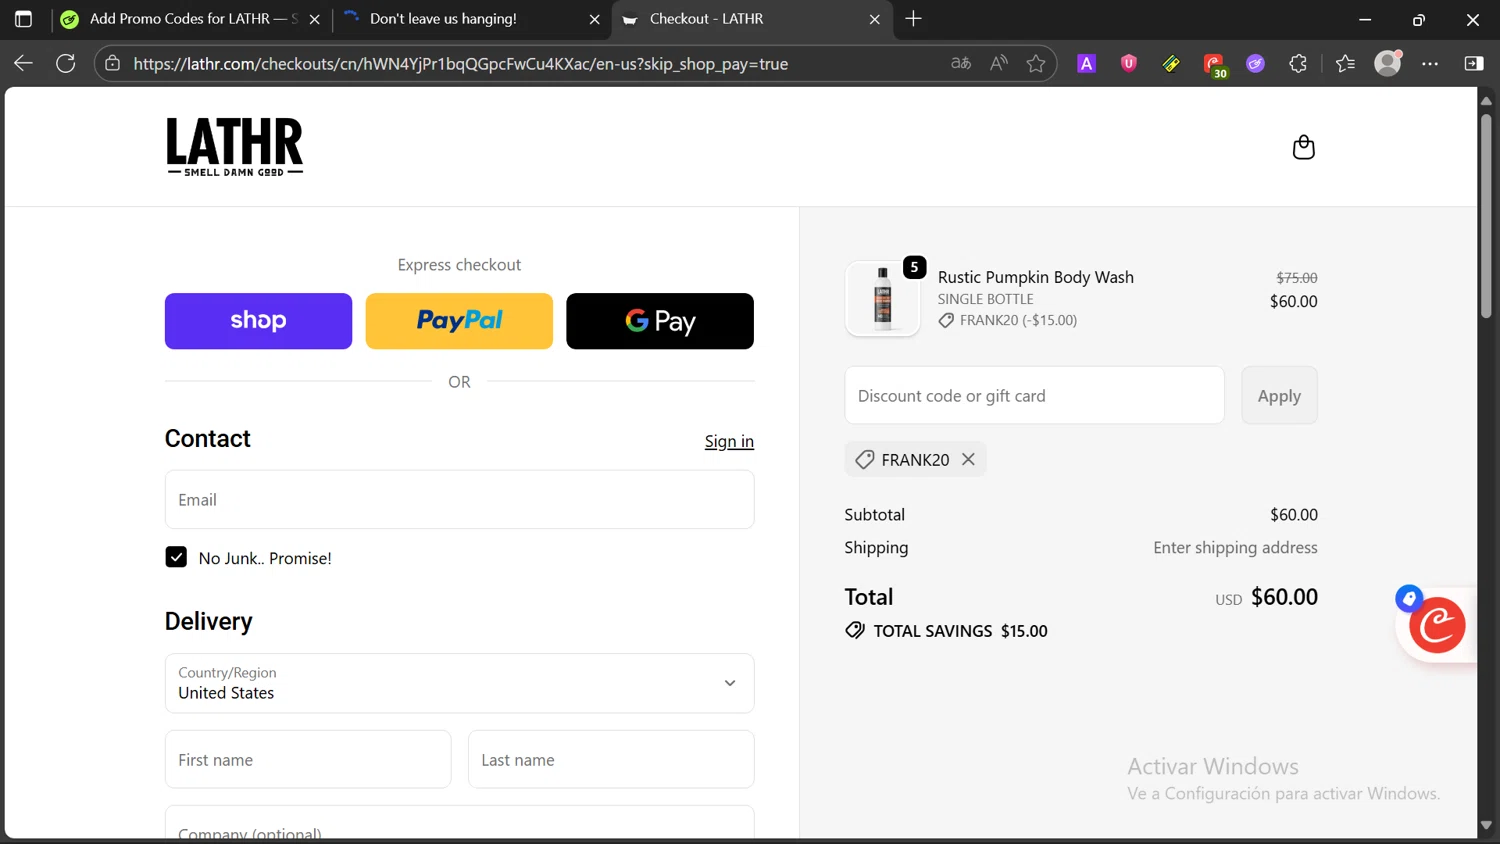Toggle the browser sidebar panel
The height and width of the screenshot is (844, 1500).
point(1474,63)
